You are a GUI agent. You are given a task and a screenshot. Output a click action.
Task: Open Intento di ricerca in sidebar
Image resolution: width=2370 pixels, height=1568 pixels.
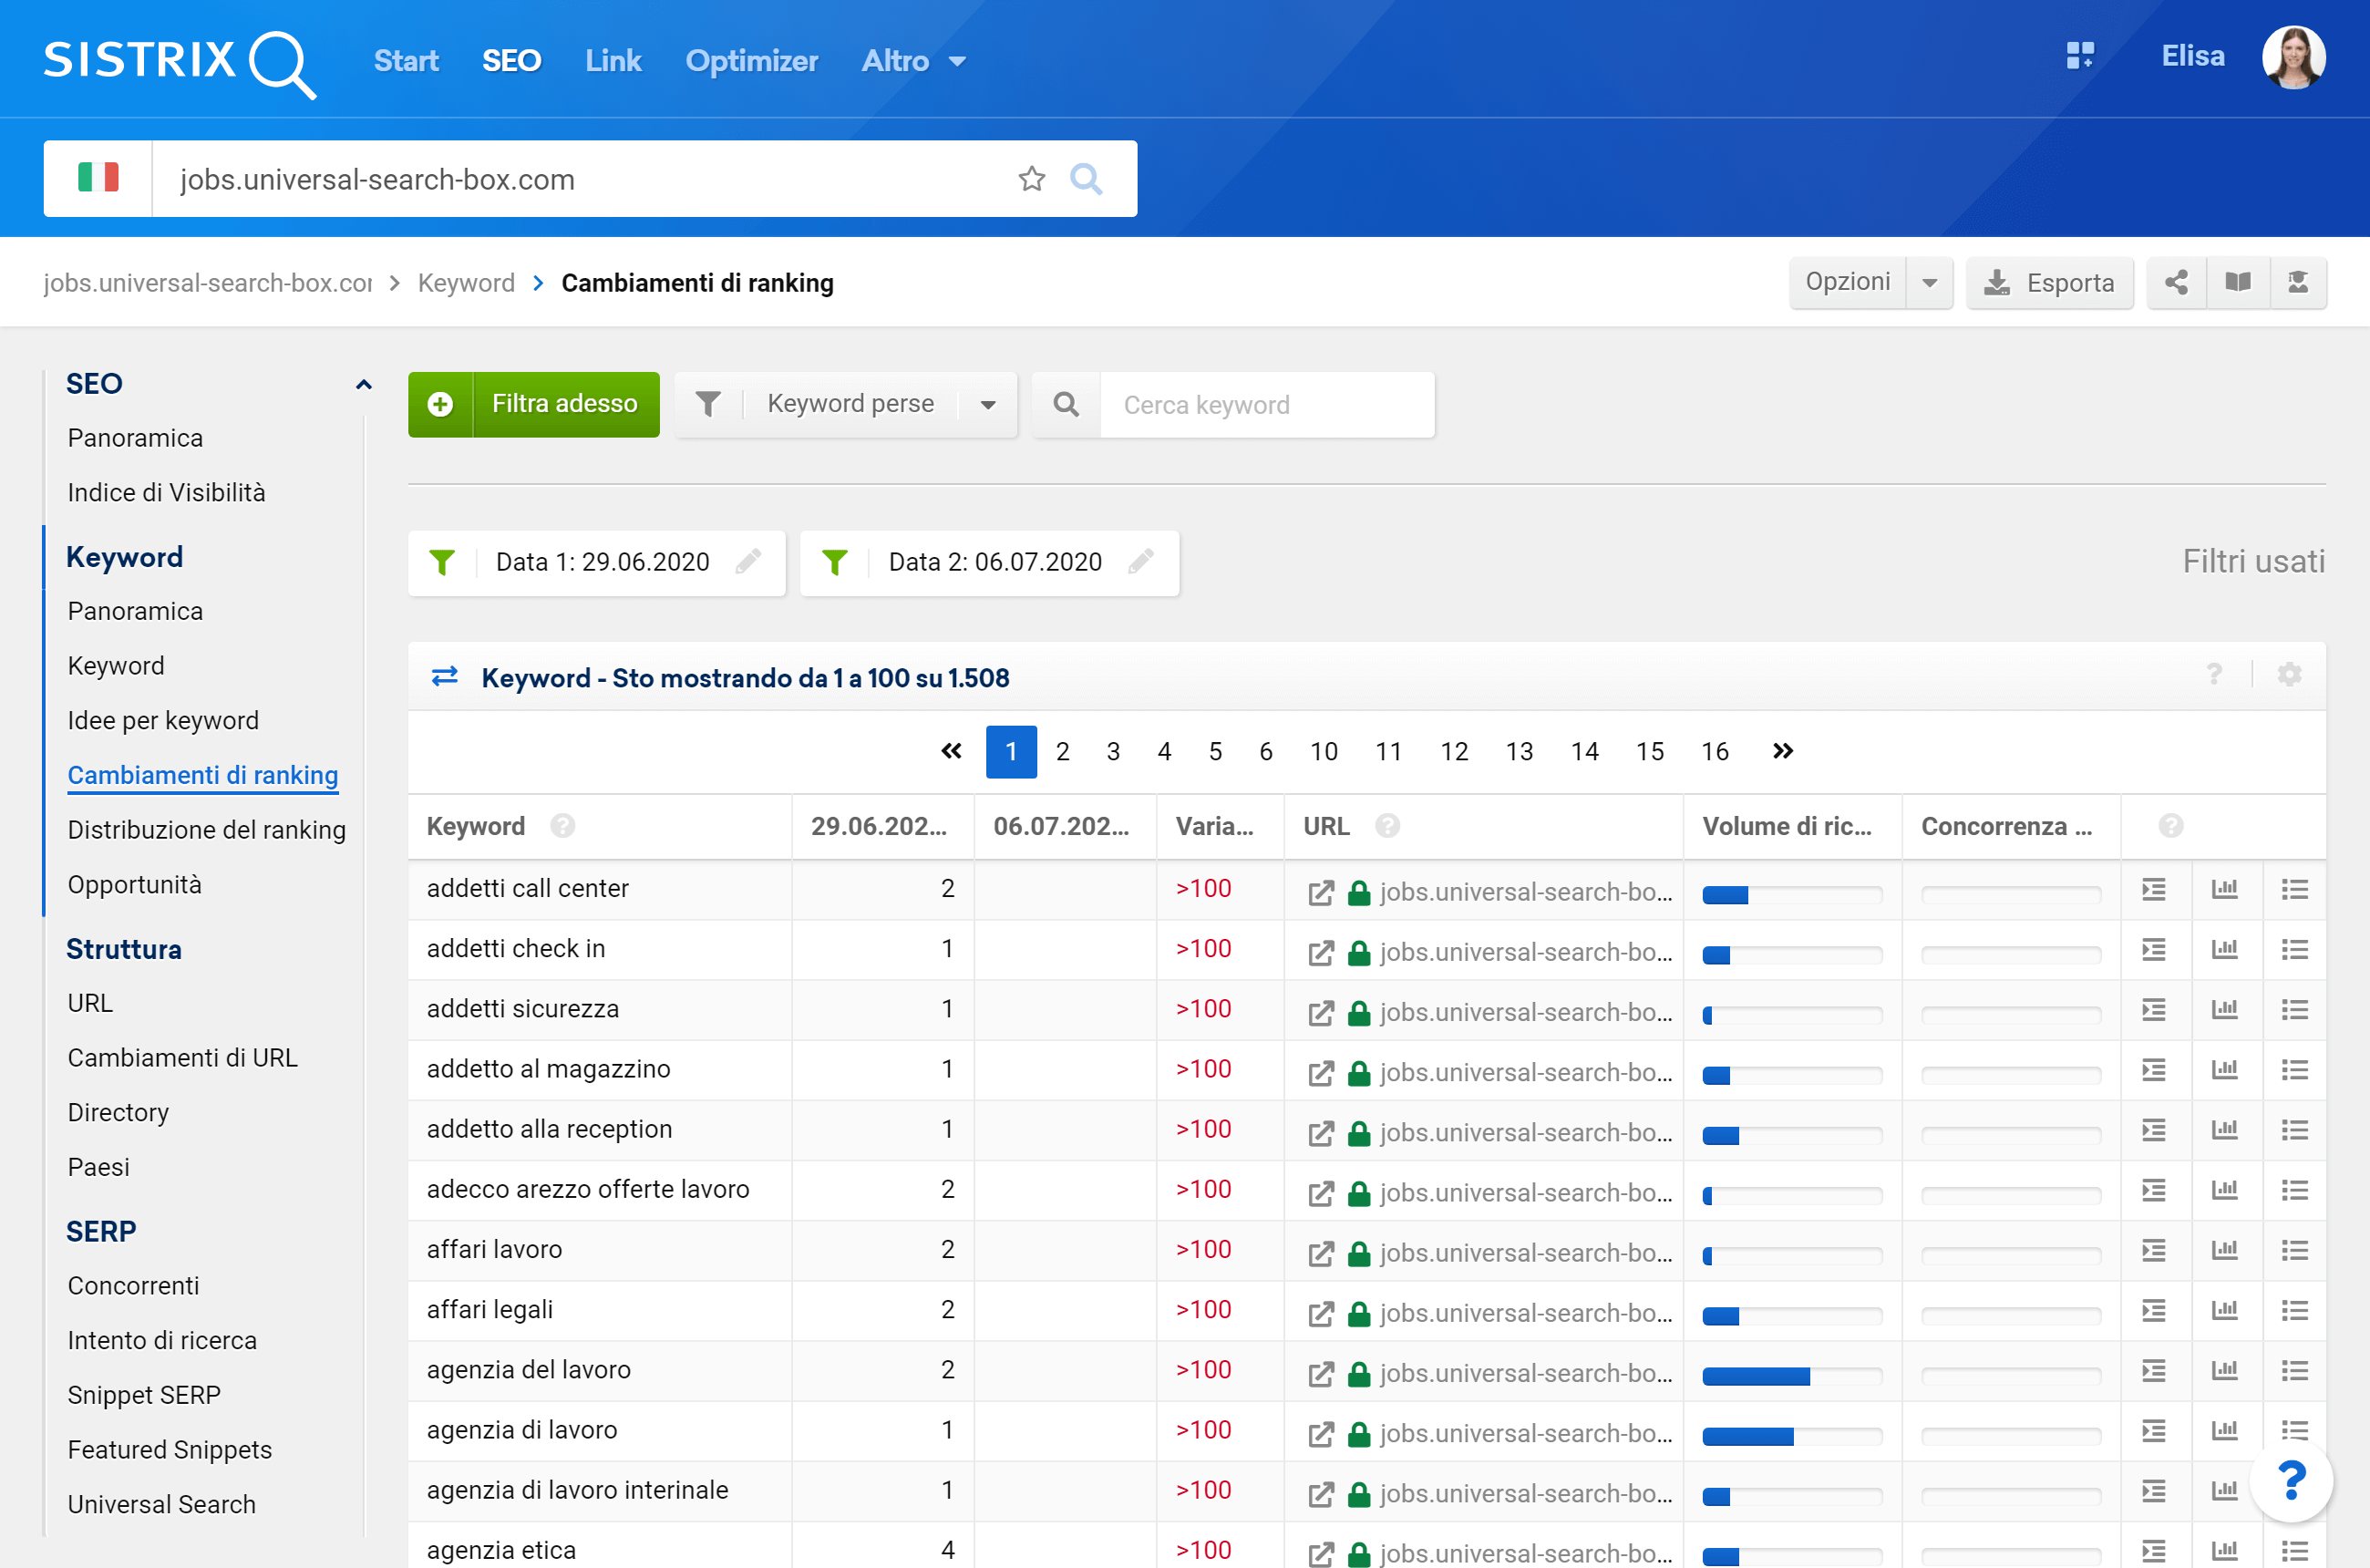162,1340
